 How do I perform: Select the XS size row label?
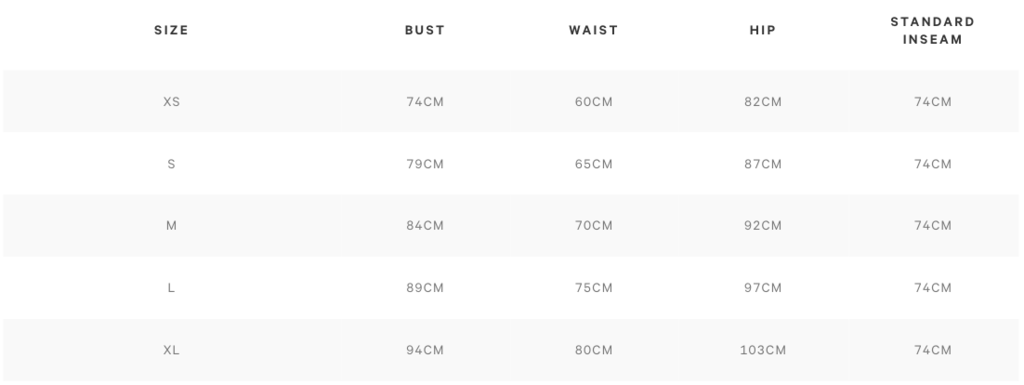point(171,102)
